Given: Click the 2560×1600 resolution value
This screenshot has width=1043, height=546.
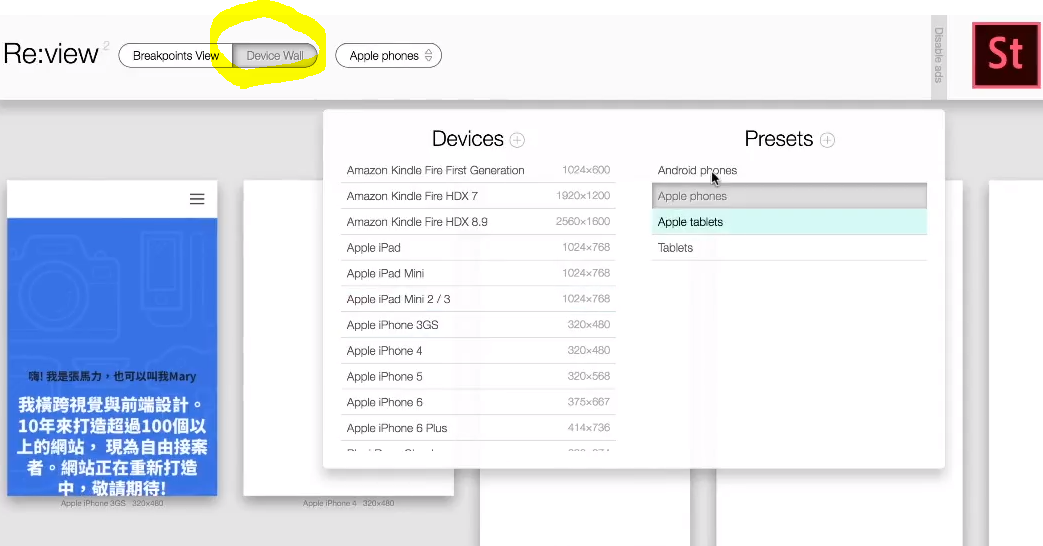Looking at the screenshot, I should [583, 221].
